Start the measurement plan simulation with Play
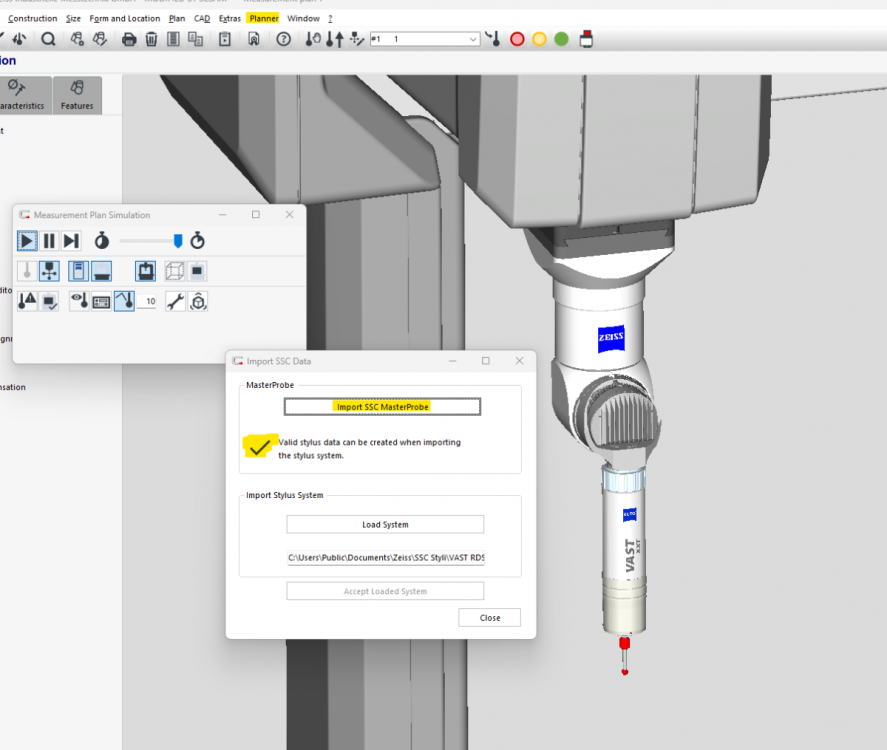Image resolution: width=887 pixels, height=750 pixels. 27,241
